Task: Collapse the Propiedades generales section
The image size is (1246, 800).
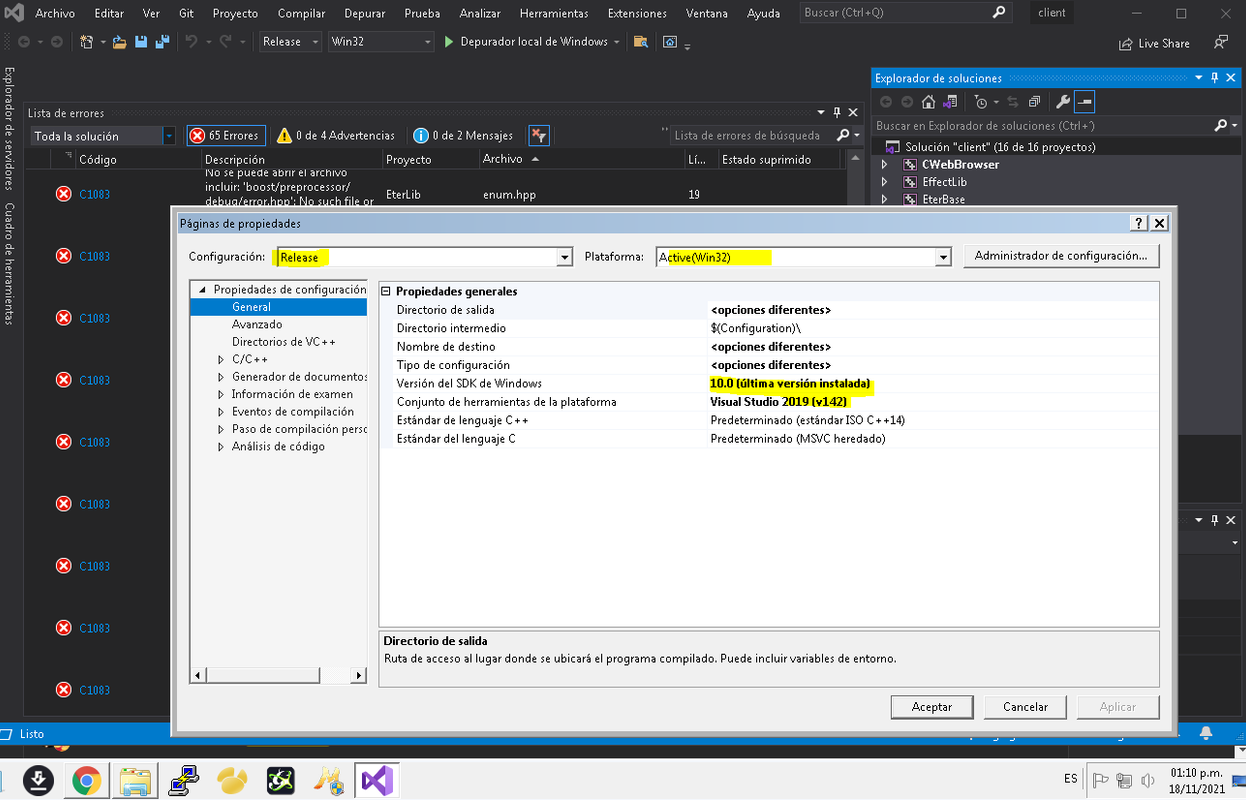Action: (x=386, y=291)
